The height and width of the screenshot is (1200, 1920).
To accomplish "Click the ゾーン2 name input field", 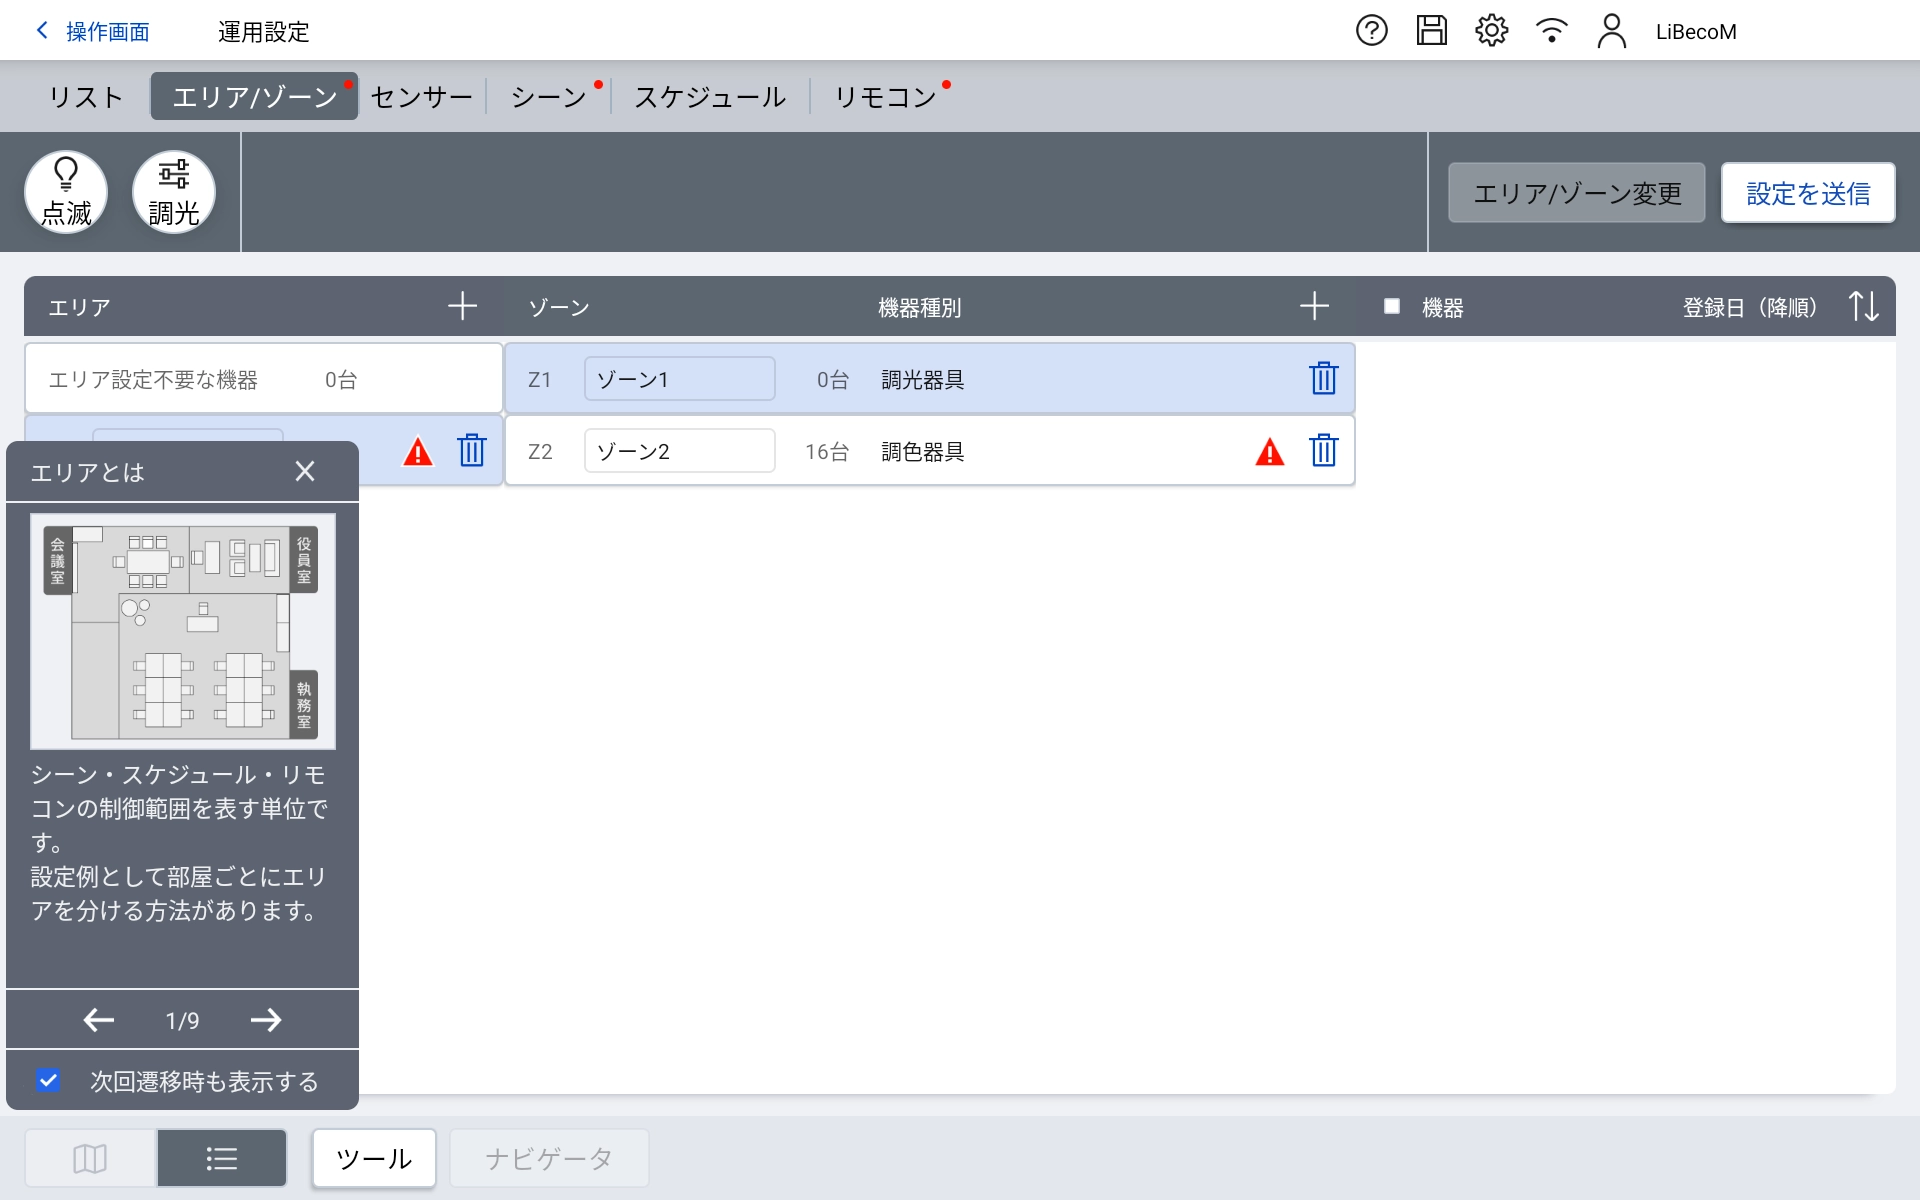I will (679, 451).
